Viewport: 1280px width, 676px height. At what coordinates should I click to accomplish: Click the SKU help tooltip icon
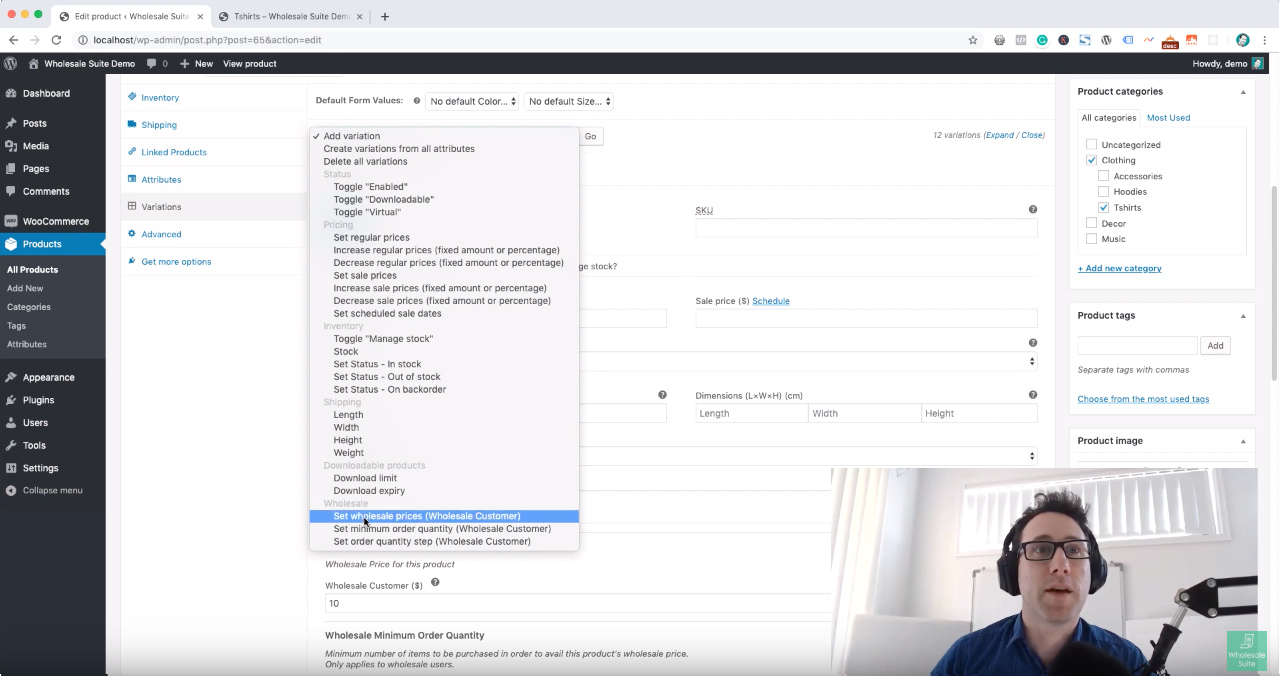[x=1033, y=210]
